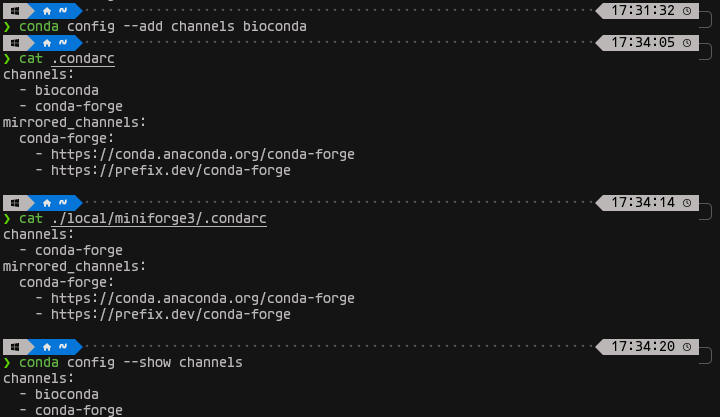Open the second conda.anaconda.org/conda-forge URL
Screen dimensions: 720x417
click(203, 298)
